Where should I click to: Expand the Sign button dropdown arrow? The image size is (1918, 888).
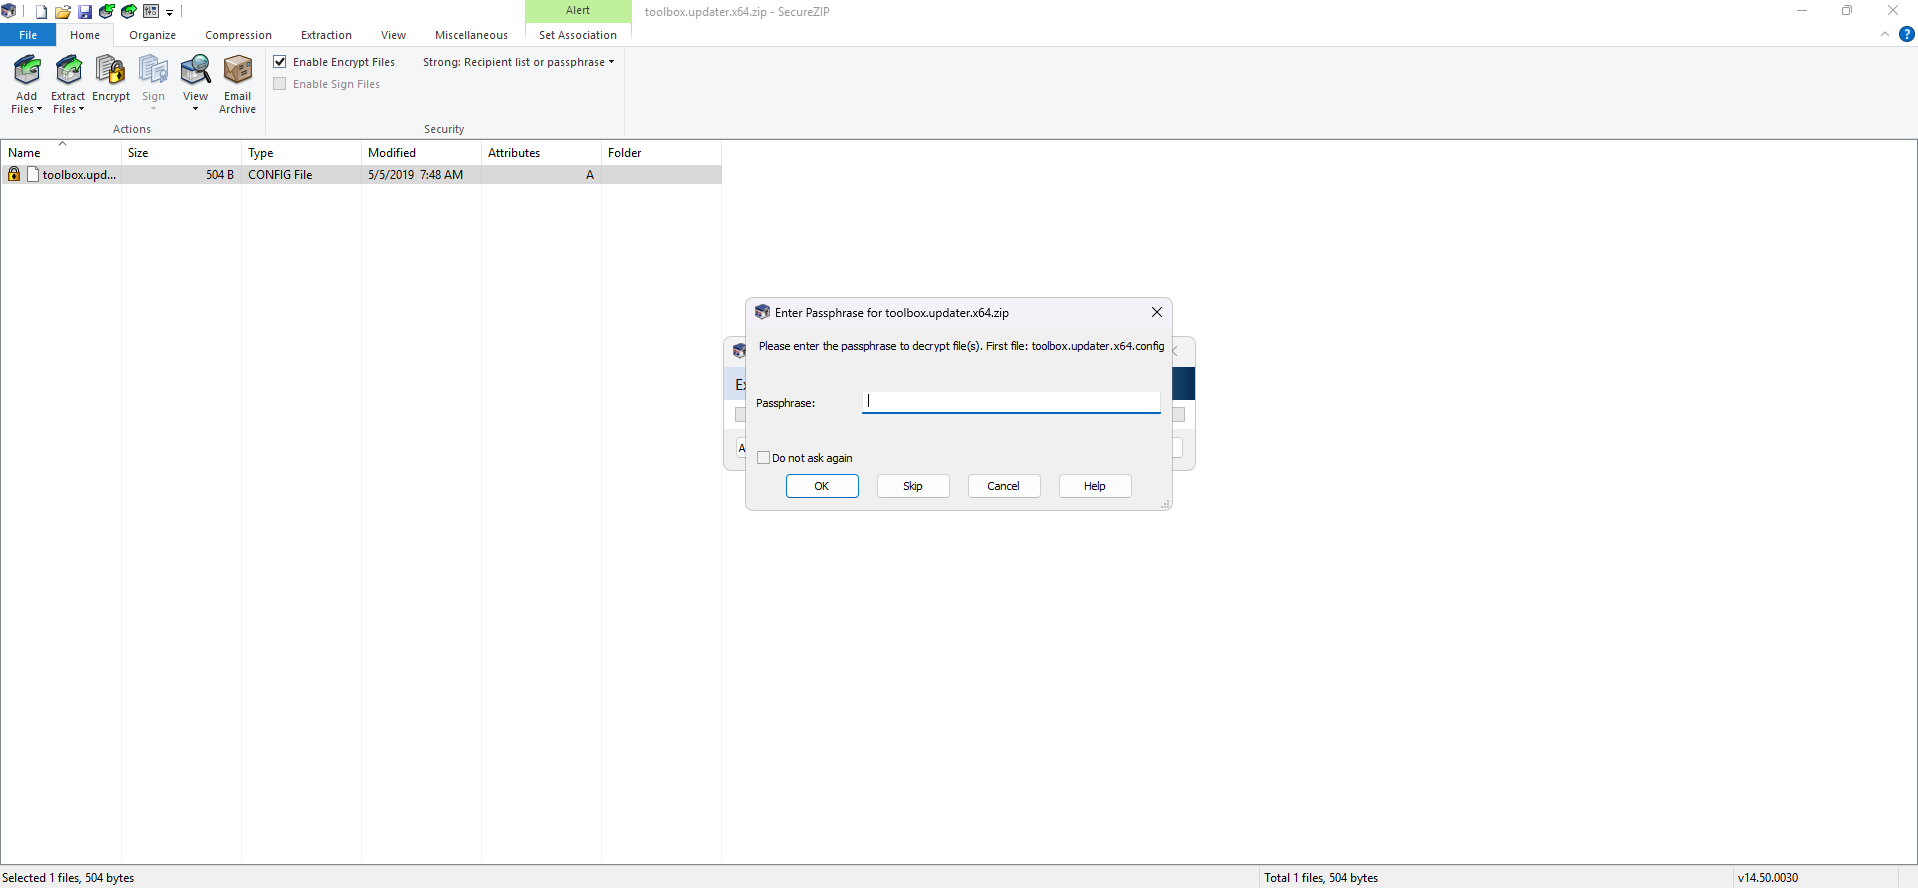click(x=153, y=109)
